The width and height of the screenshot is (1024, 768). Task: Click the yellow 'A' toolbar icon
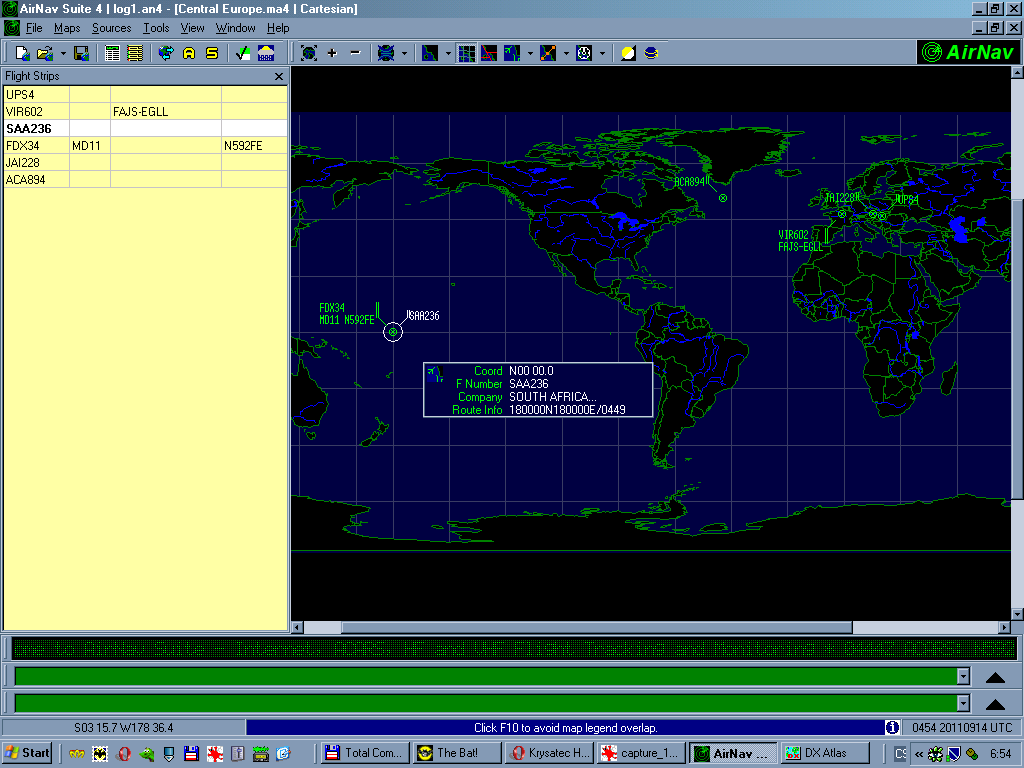189,53
